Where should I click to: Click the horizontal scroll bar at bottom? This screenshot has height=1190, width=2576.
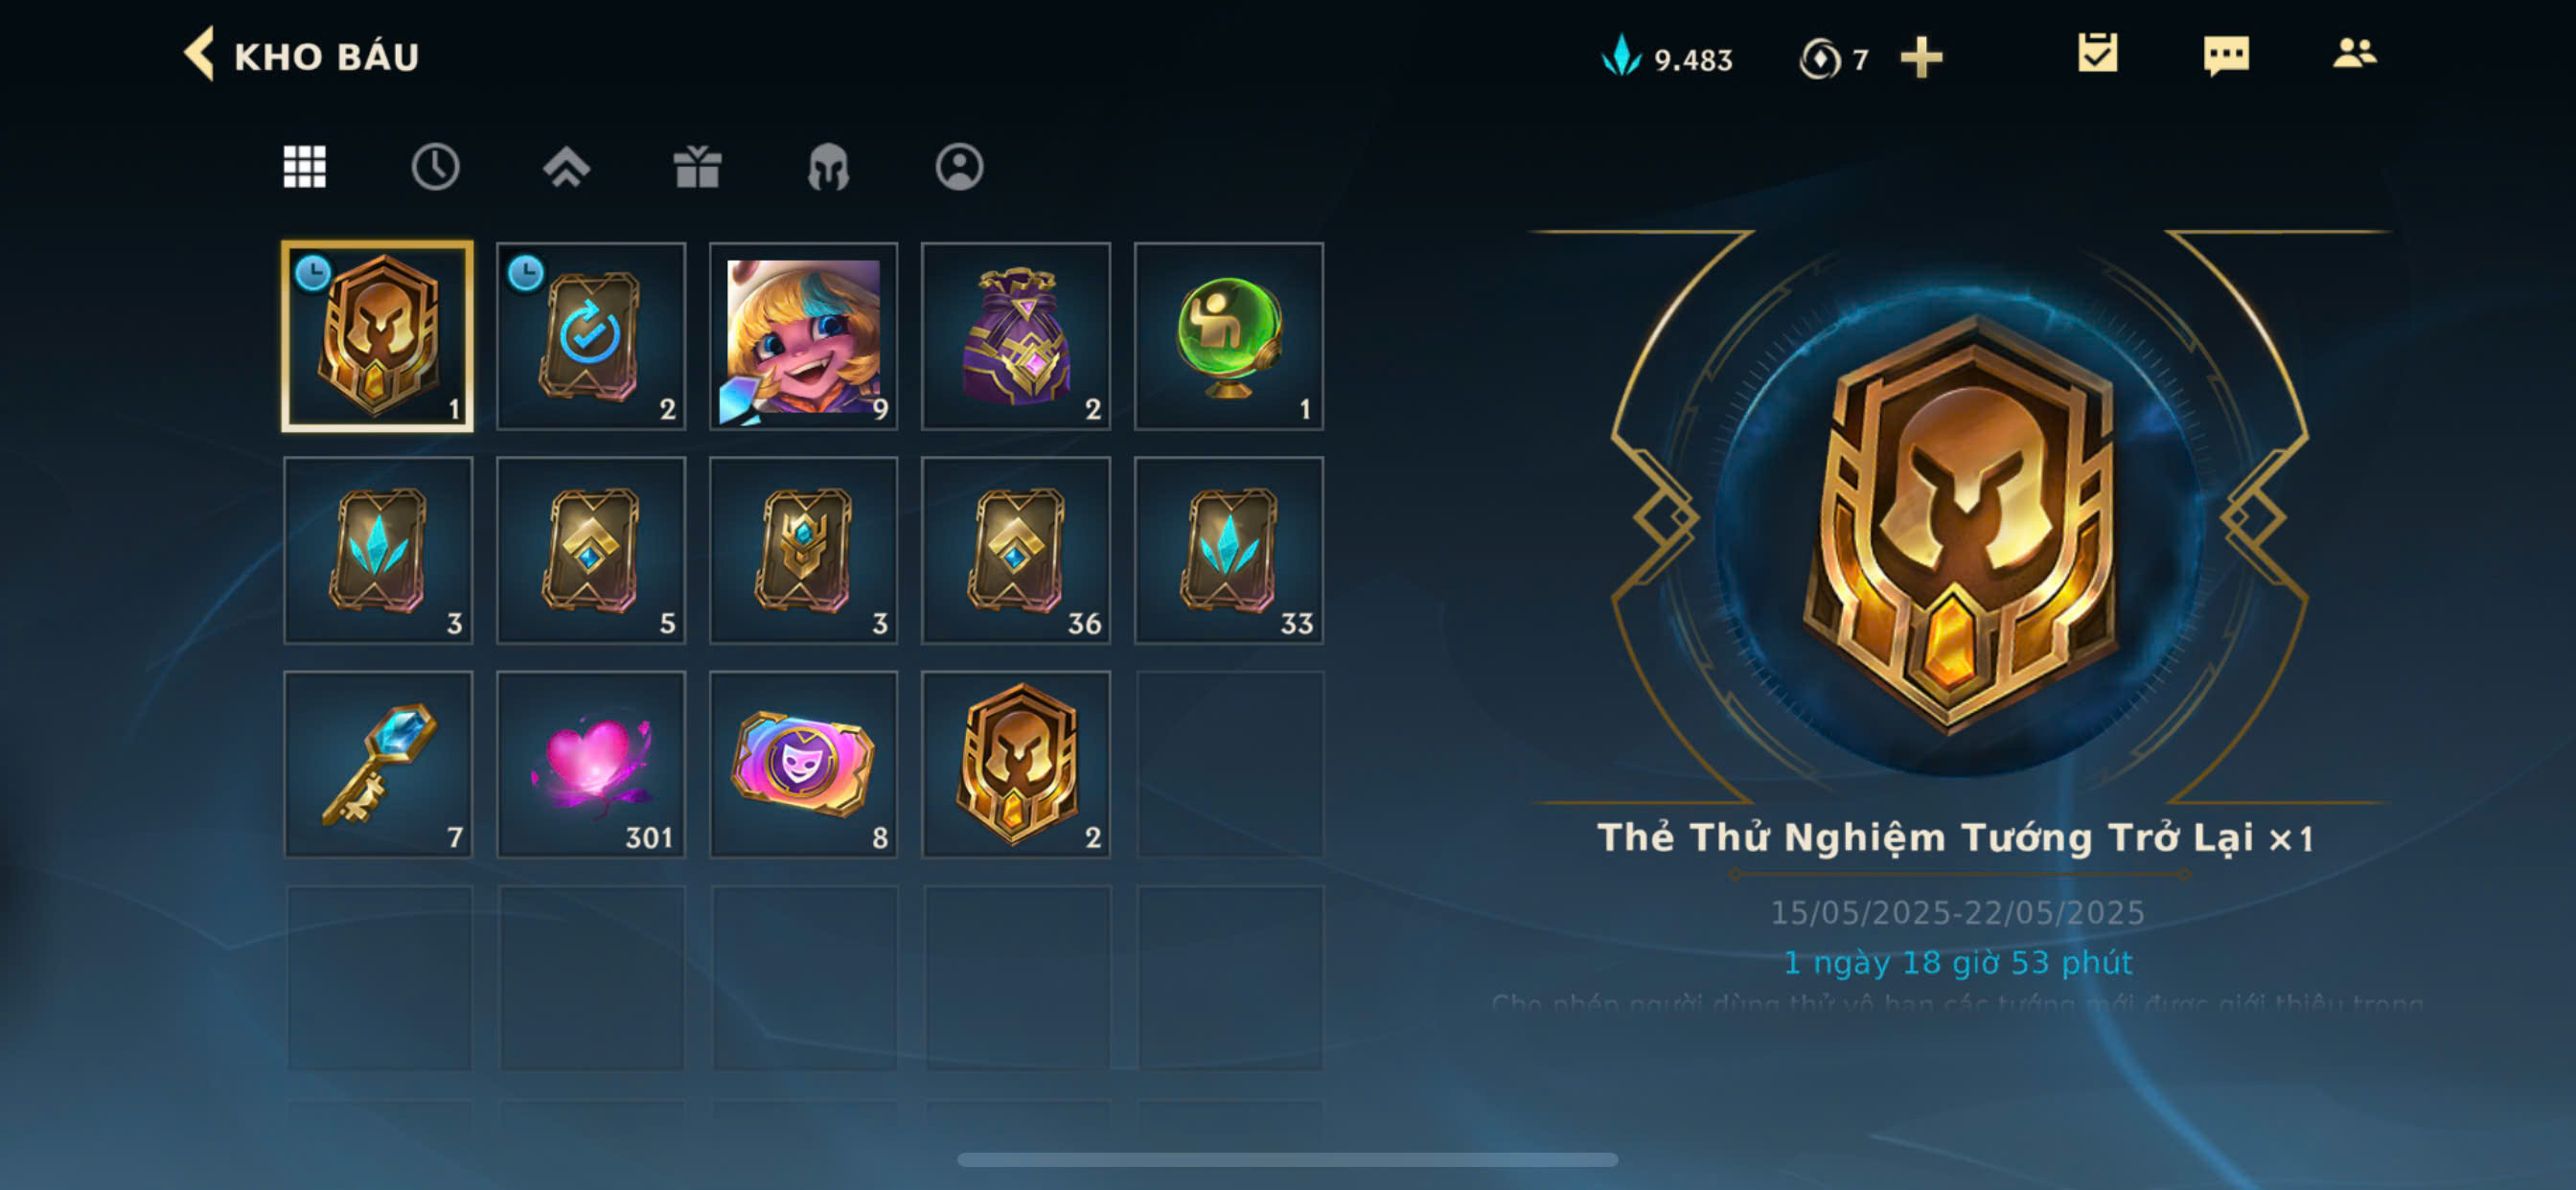[1287, 1160]
